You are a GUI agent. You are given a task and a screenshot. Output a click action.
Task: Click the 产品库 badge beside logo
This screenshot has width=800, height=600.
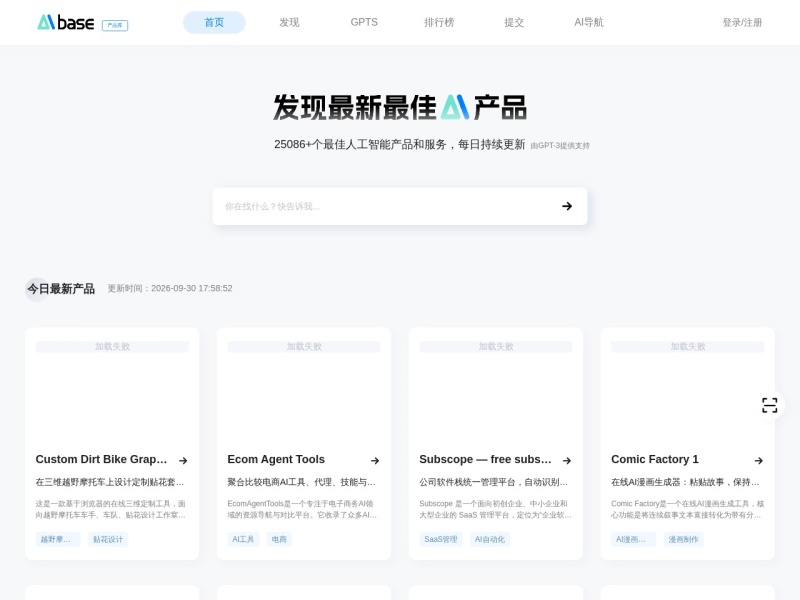pos(115,25)
